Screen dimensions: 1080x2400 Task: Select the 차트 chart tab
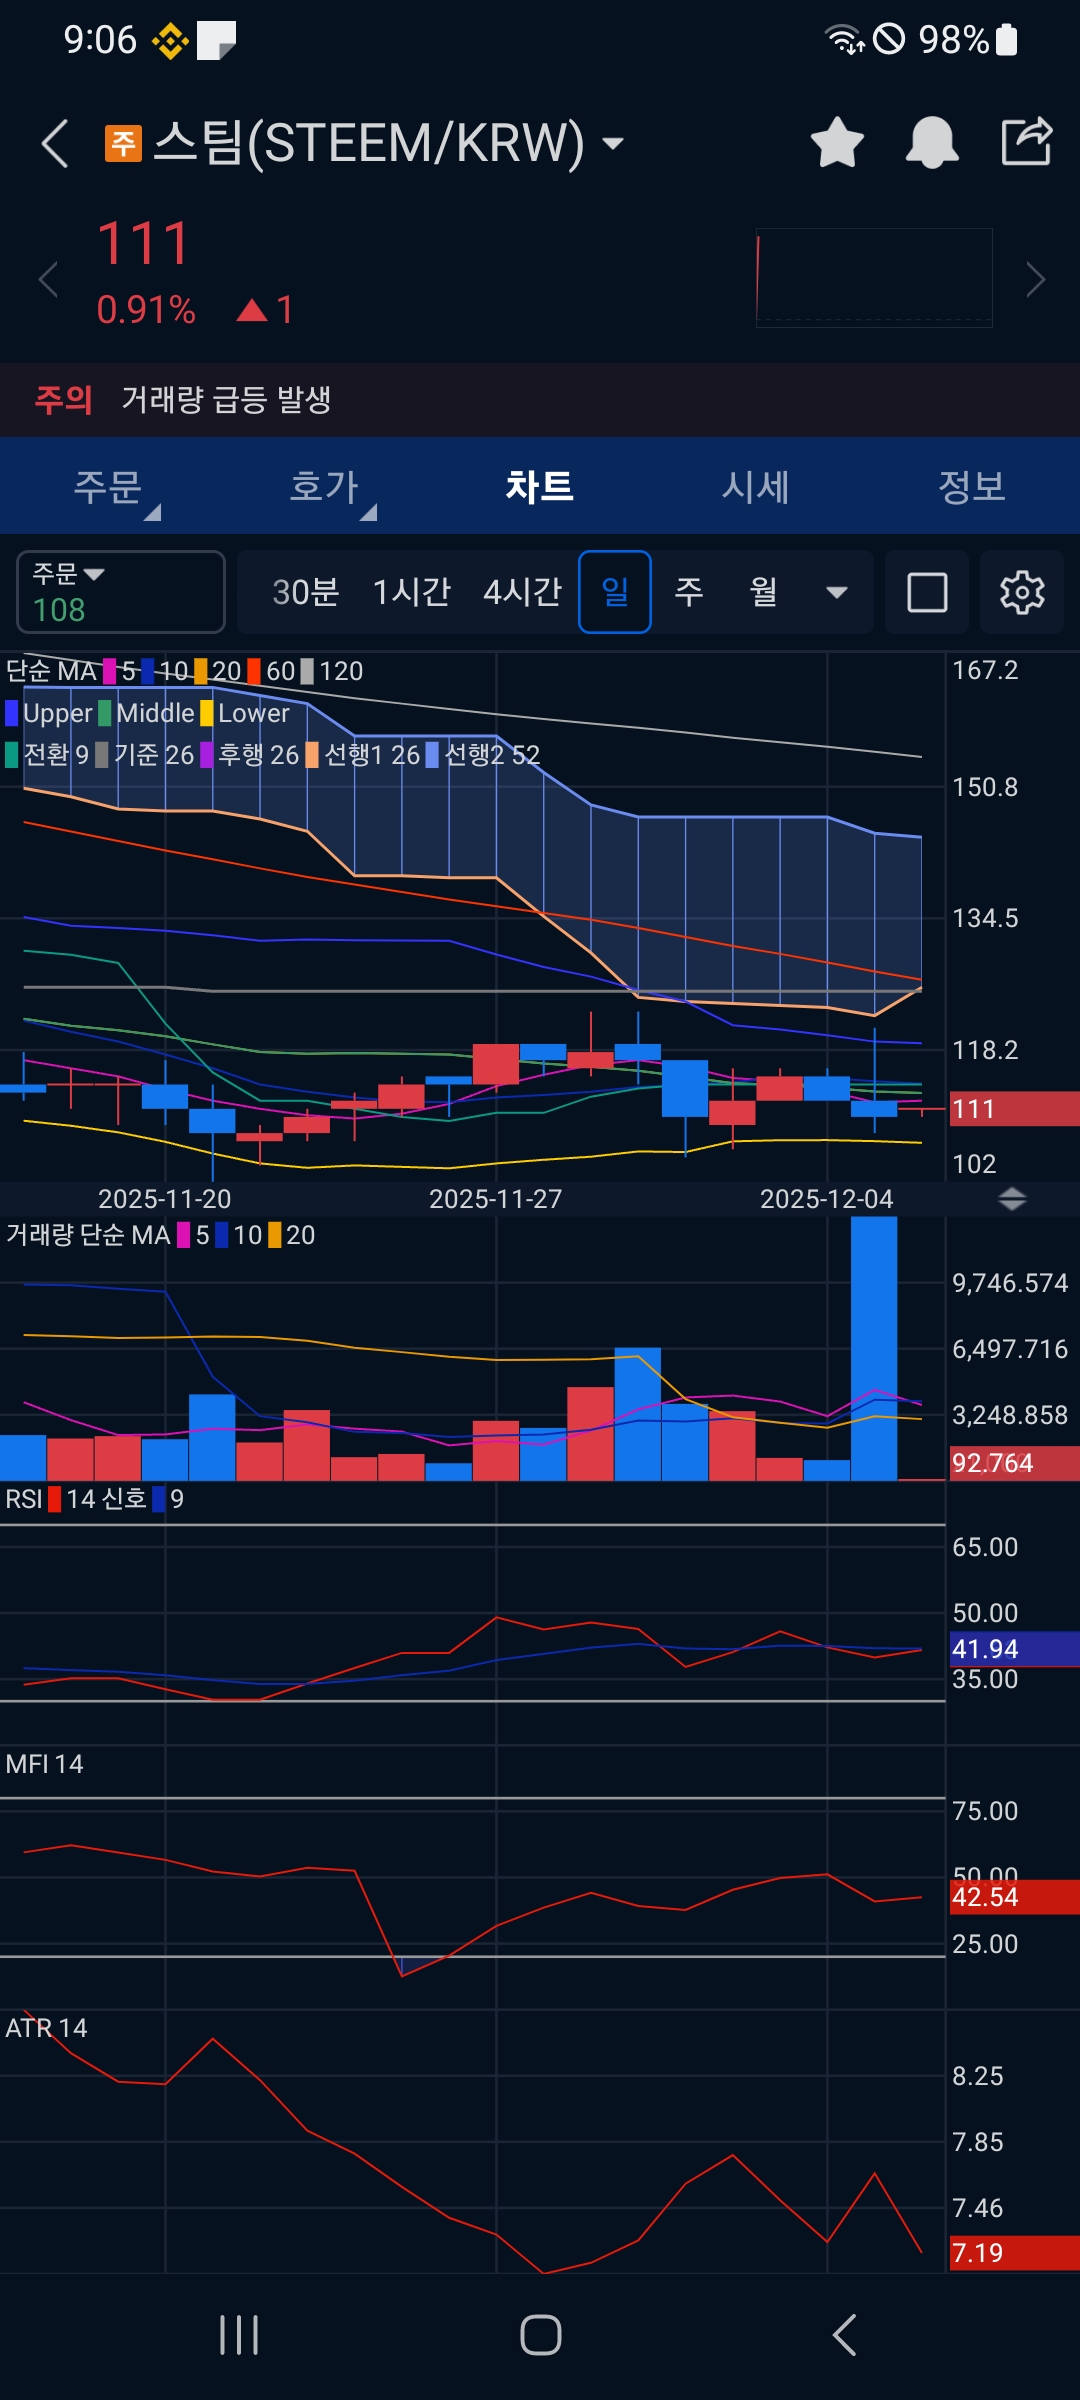[540, 487]
